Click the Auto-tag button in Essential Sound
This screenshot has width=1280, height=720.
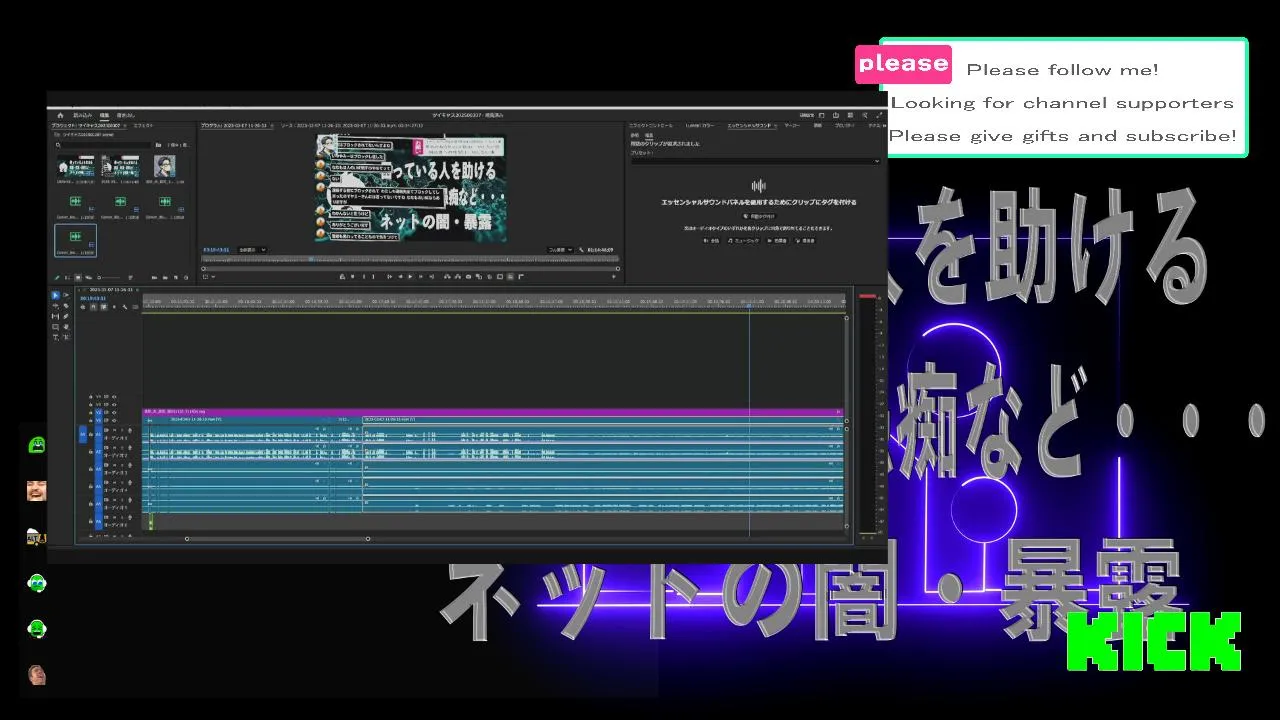[x=759, y=216]
